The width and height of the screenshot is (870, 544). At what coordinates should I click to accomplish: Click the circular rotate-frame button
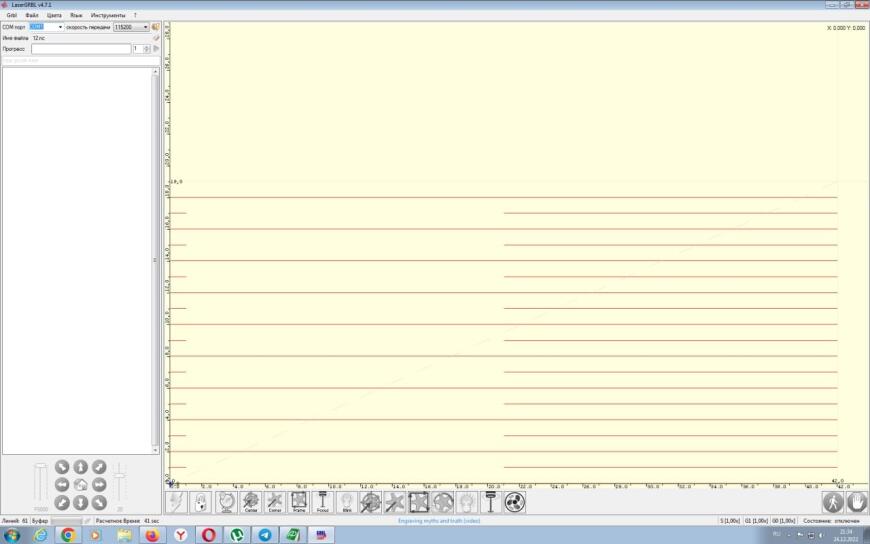click(x=443, y=502)
